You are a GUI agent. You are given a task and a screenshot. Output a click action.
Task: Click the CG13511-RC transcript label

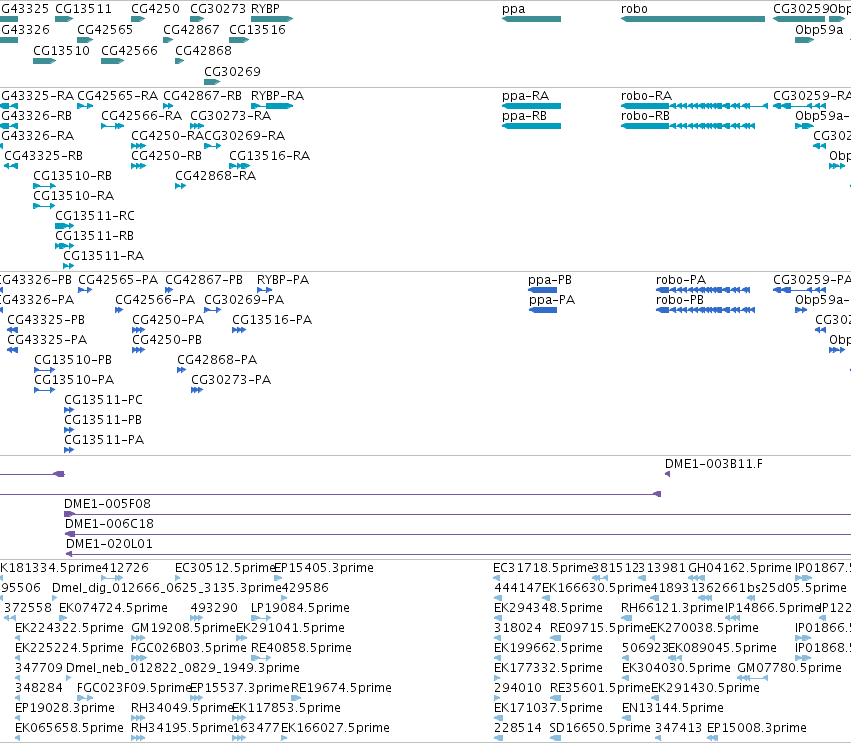[95, 217]
